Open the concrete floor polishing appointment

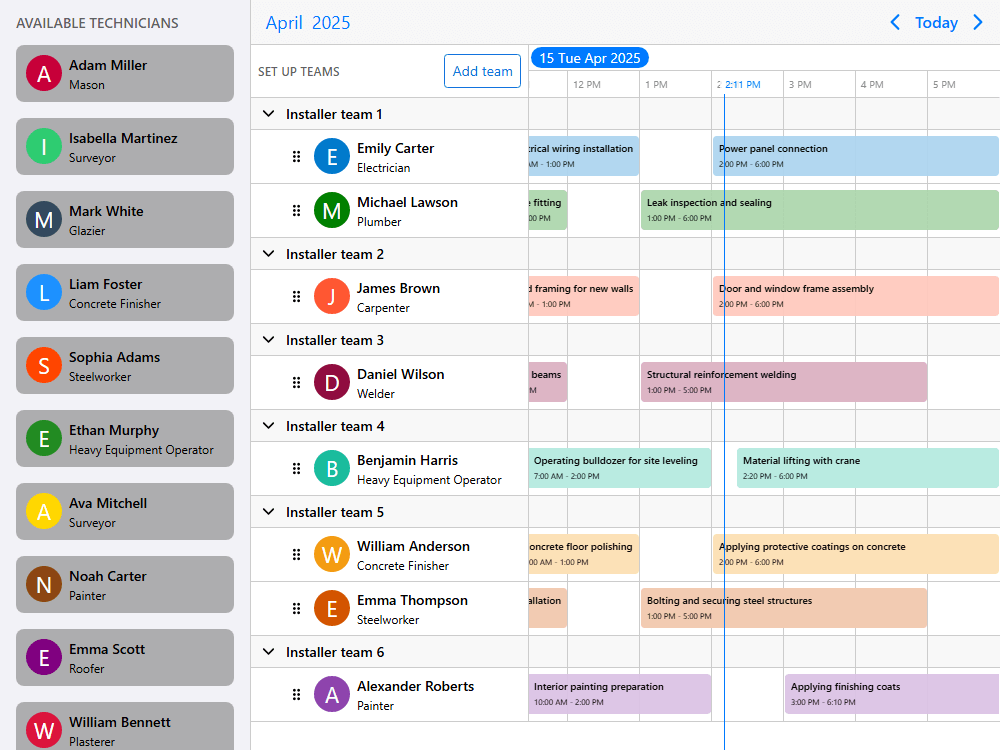coord(584,554)
